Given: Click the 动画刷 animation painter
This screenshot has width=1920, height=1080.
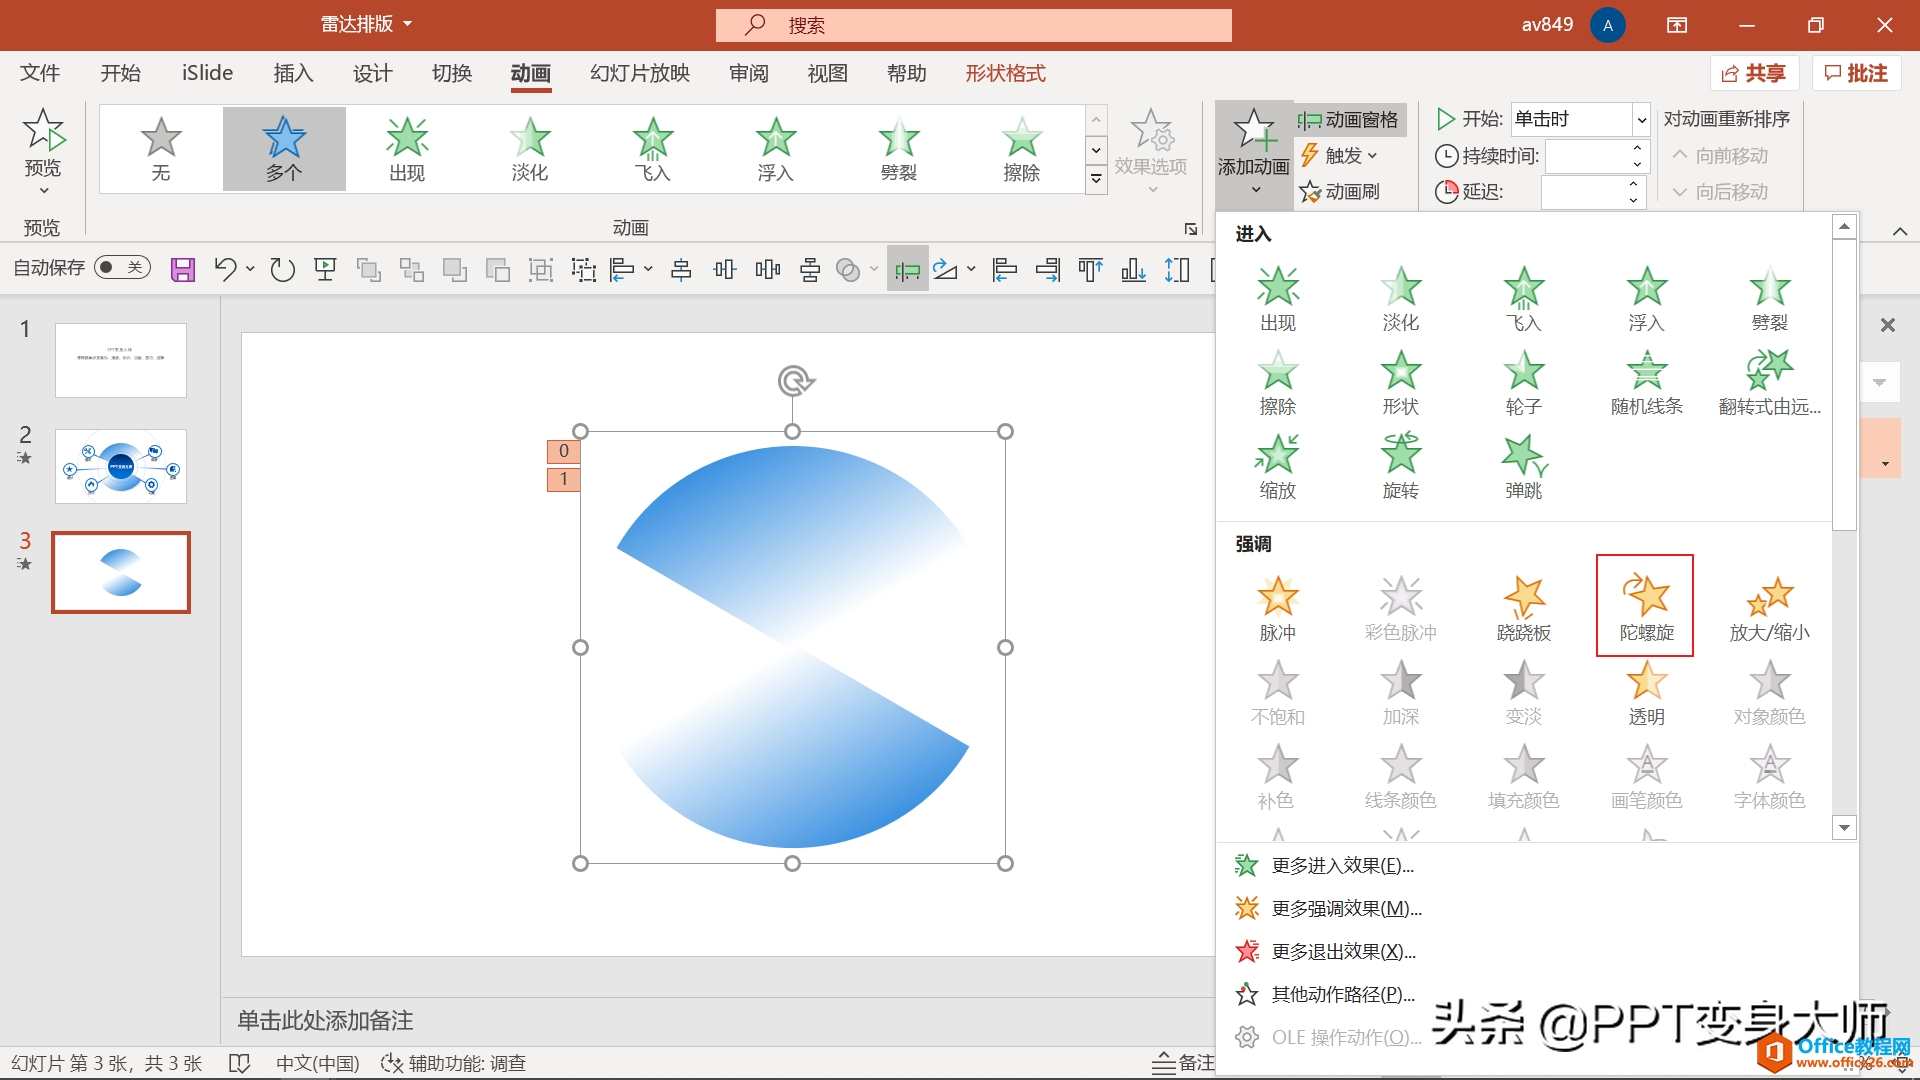Looking at the screenshot, I should (1340, 191).
